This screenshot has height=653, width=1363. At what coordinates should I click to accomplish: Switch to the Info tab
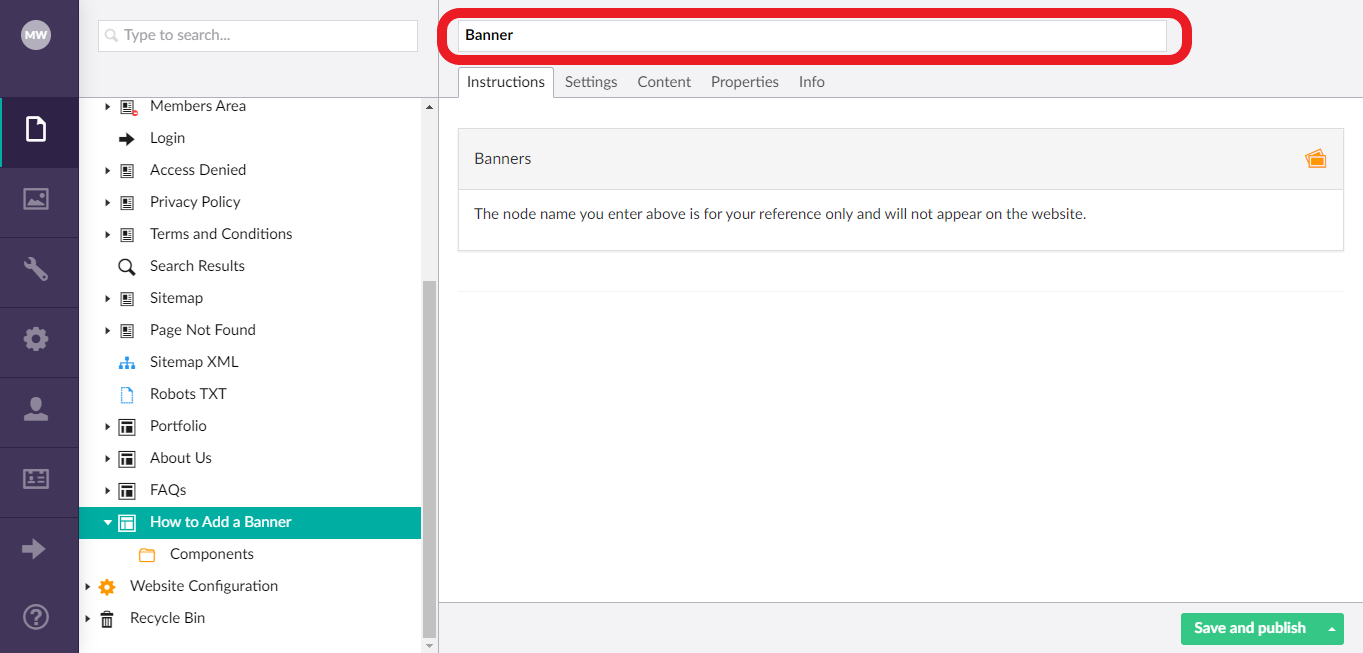click(812, 82)
